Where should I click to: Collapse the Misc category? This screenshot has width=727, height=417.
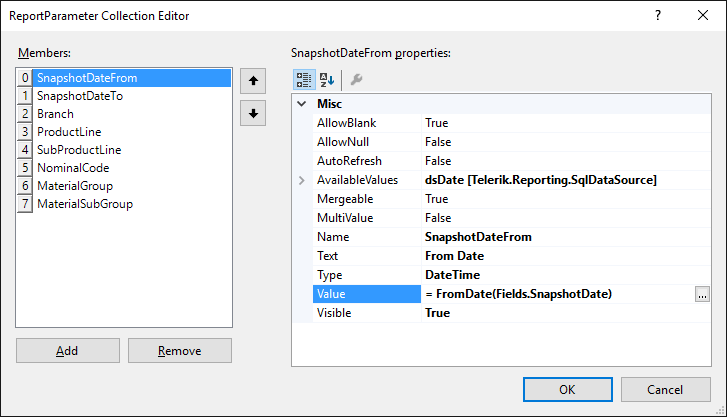(302, 104)
